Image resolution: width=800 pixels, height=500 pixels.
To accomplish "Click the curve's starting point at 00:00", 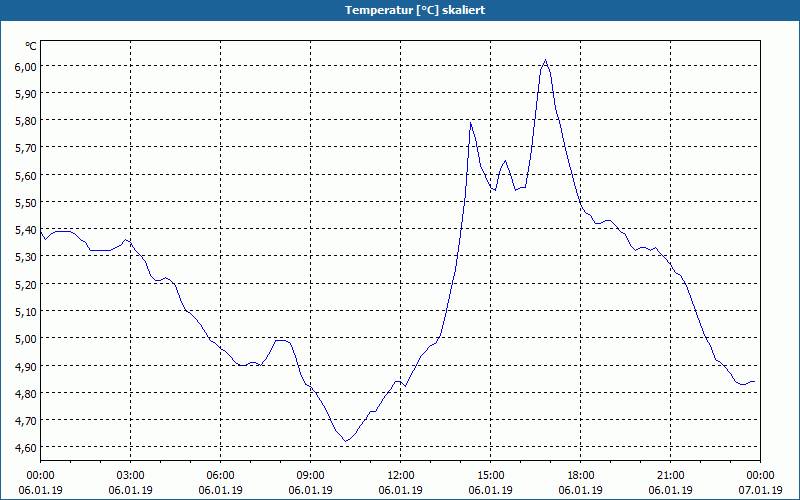I will click(41, 232).
